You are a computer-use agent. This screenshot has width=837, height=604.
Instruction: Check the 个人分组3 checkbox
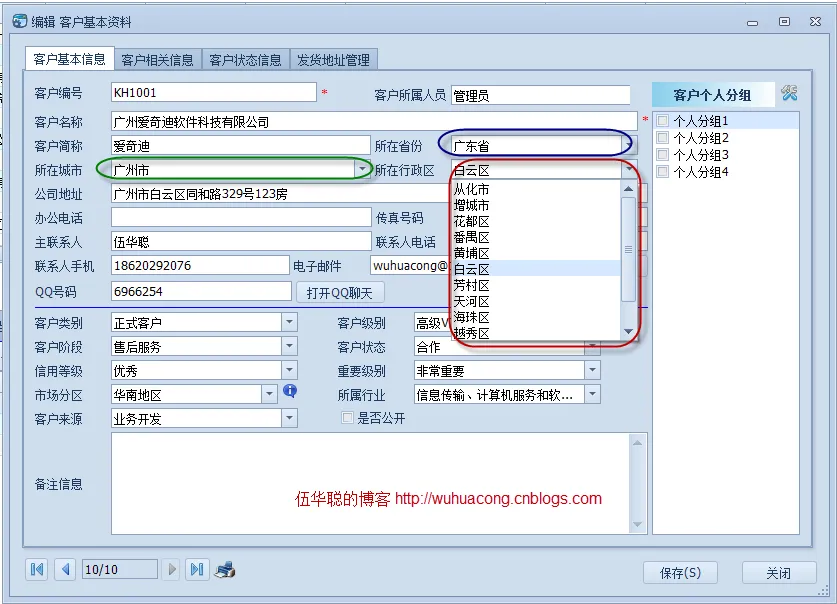[662, 155]
